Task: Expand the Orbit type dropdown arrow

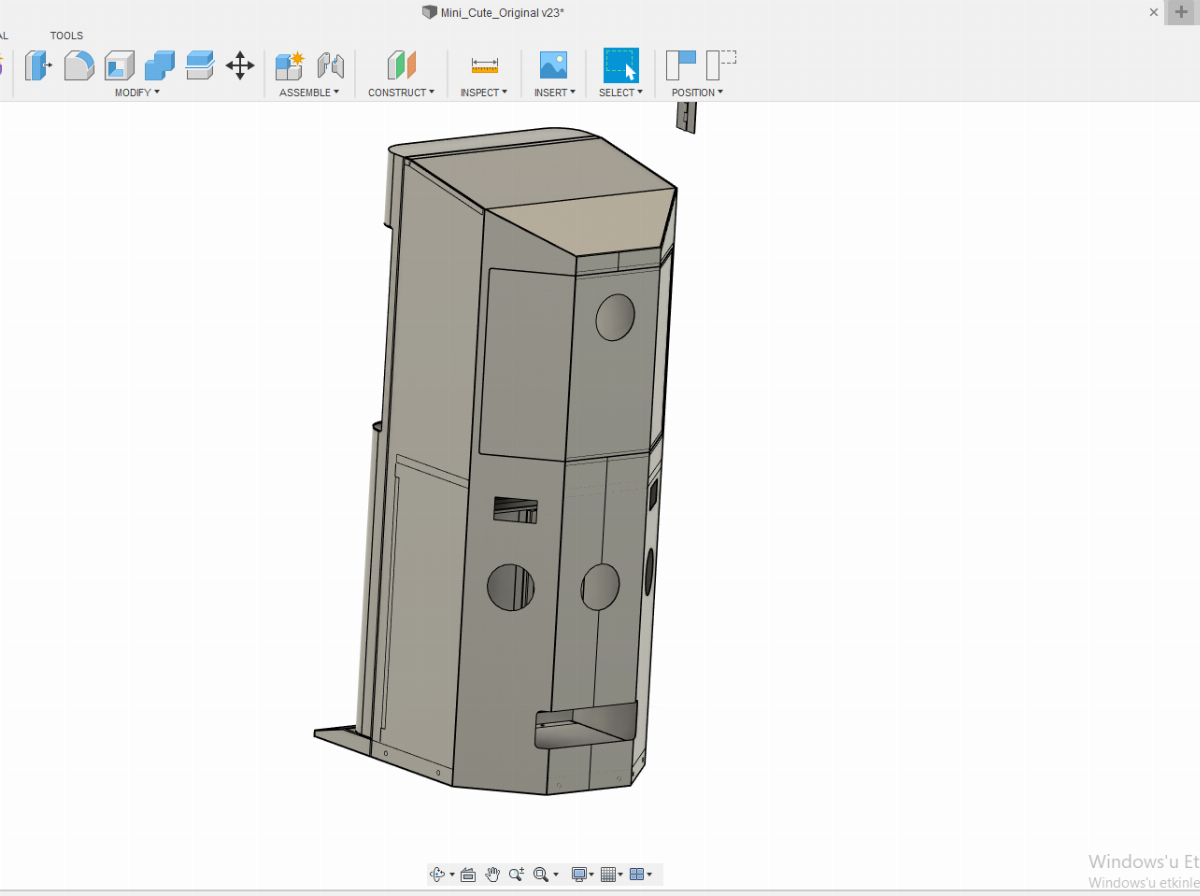Action: click(452, 874)
